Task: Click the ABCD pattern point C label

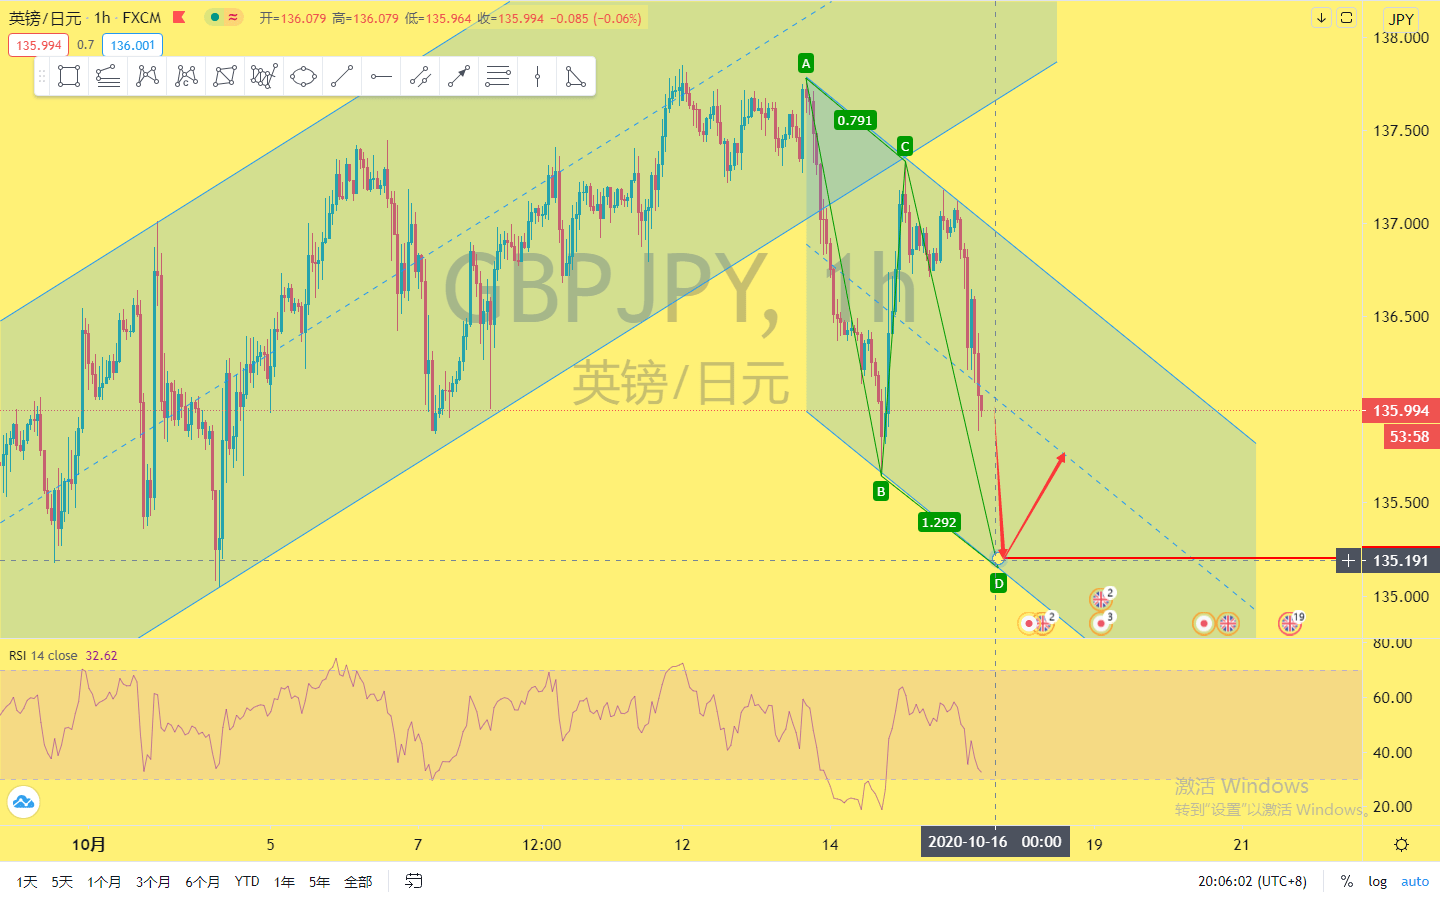Action: [x=904, y=146]
